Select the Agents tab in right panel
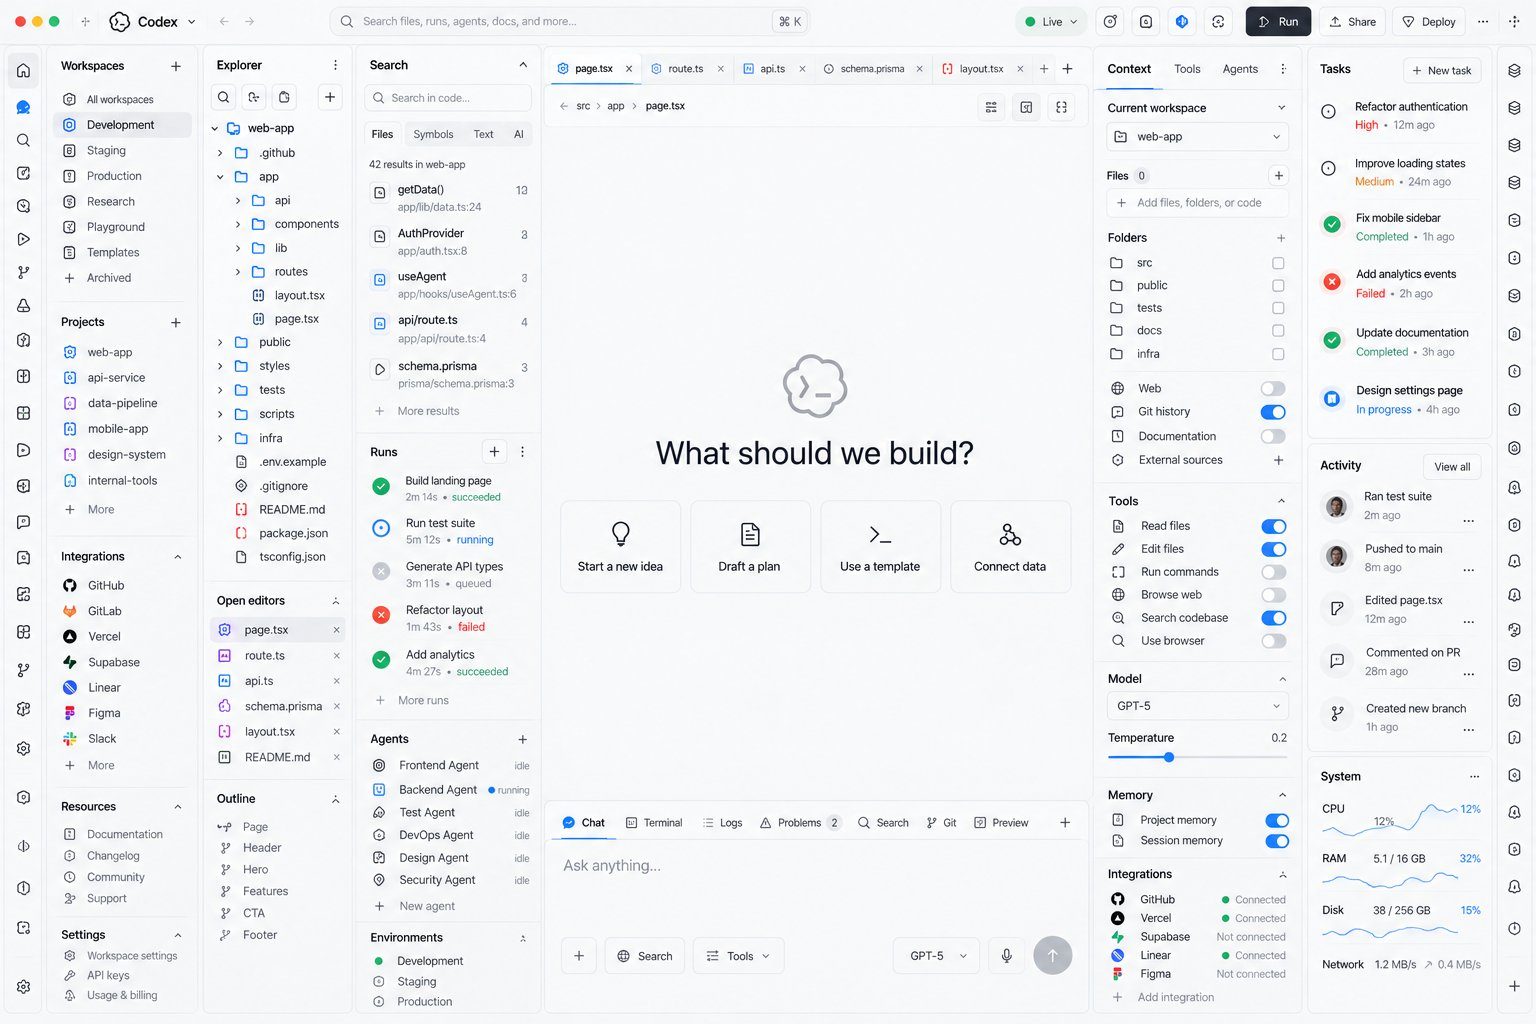Viewport: 1536px width, 1024px height. pyautogui.click(x=1240, y=69)
